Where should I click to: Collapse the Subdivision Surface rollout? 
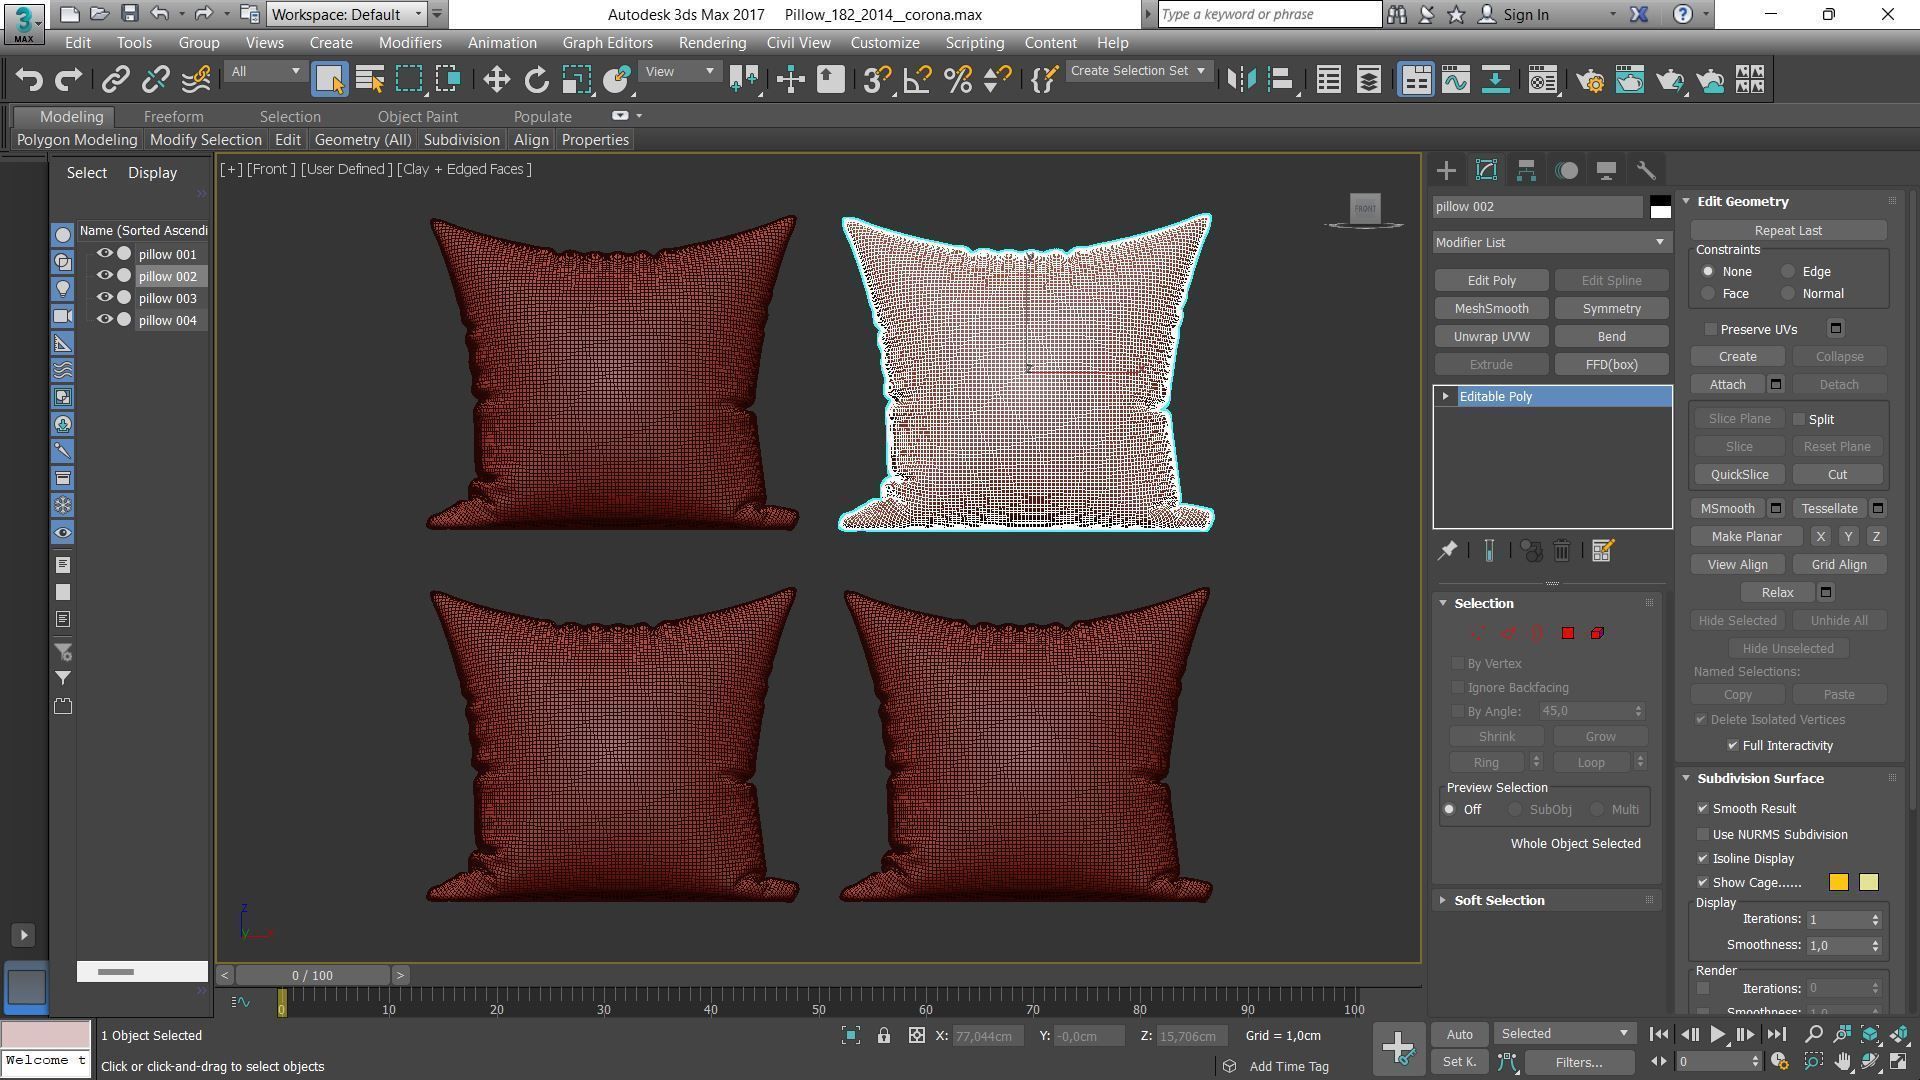[1686, 779]
